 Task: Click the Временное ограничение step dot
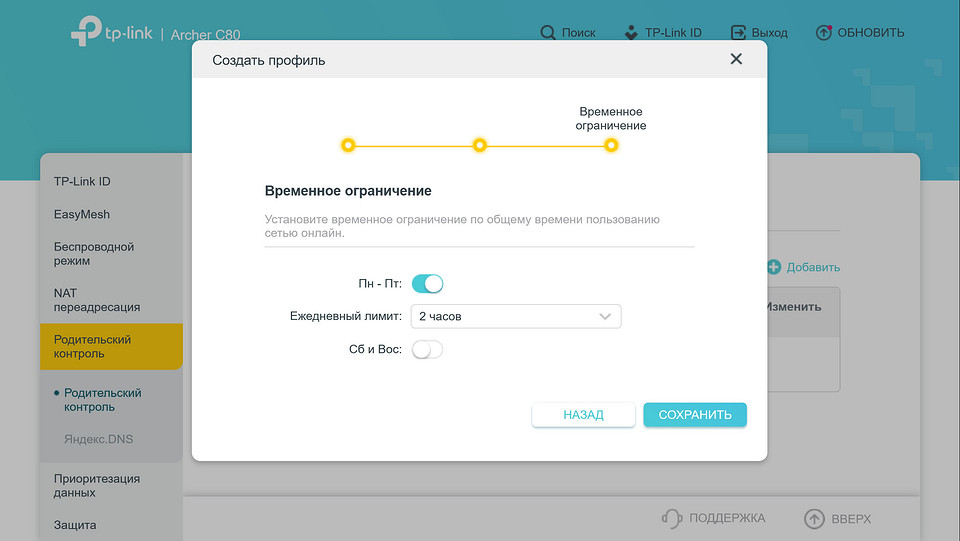coord(610,145)
